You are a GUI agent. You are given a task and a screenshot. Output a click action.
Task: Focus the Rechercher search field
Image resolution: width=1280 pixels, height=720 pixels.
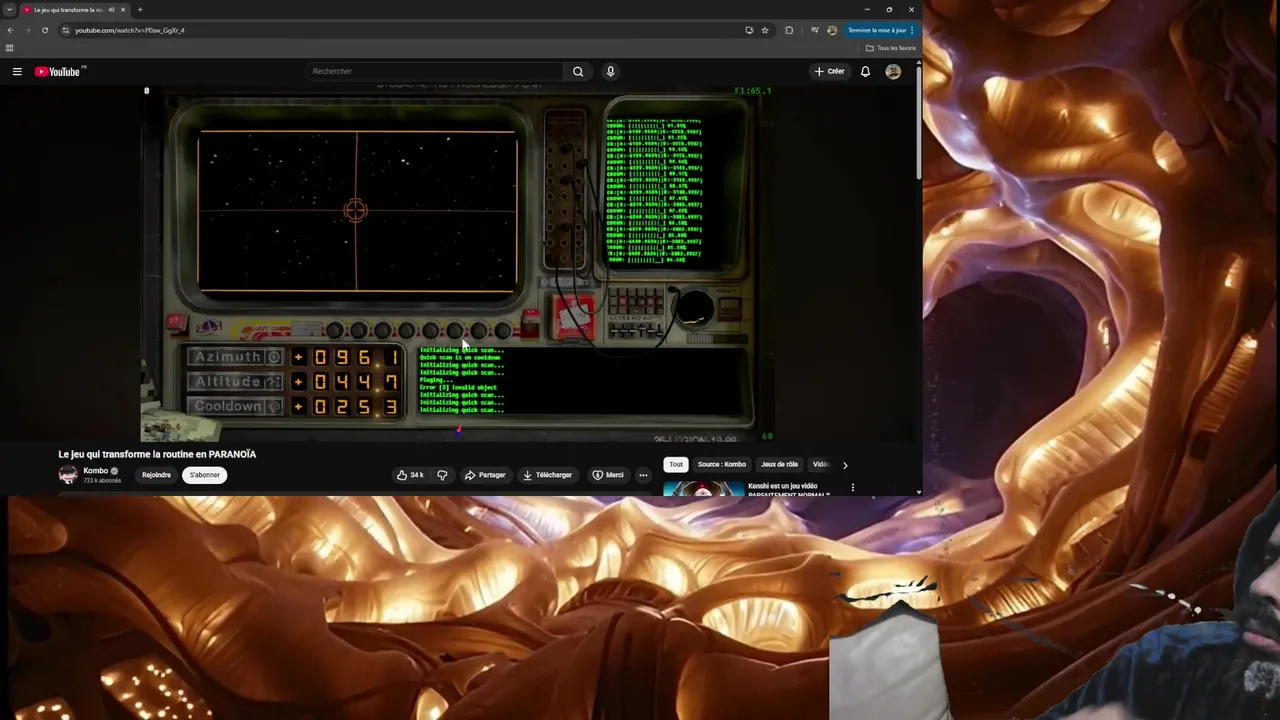[435, 71]
